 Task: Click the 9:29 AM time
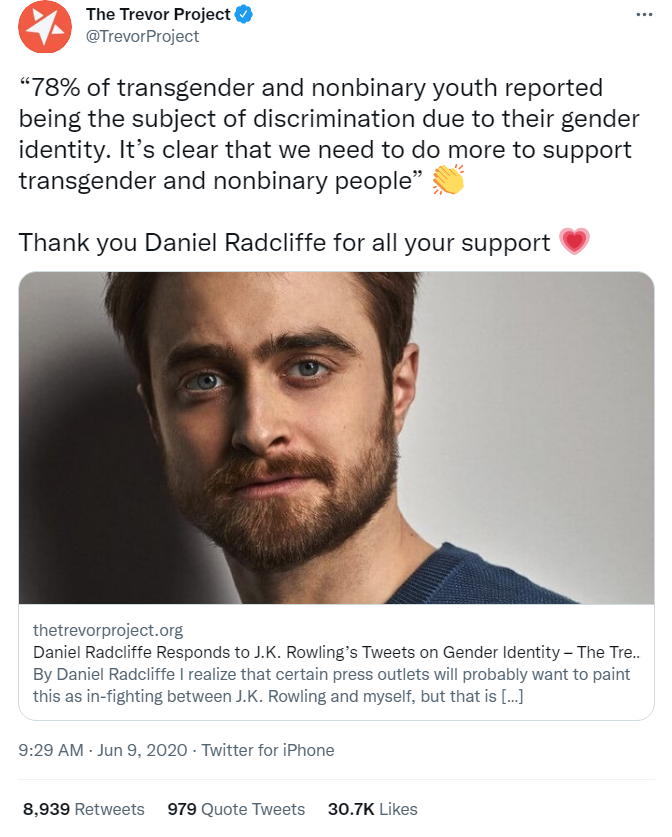pos(51,750)
